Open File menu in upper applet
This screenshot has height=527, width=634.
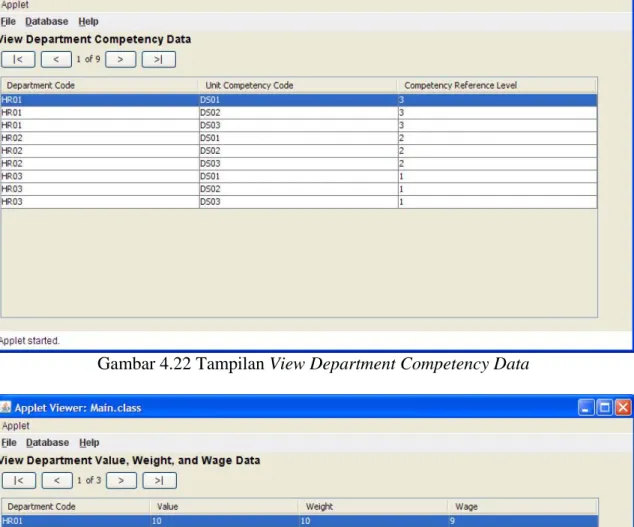pos(8,21)
